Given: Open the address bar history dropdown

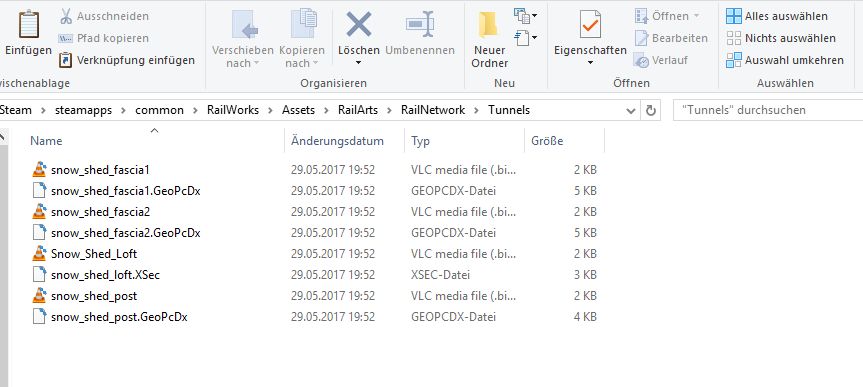Looking at the screenshot, I should tap(631, 111).
